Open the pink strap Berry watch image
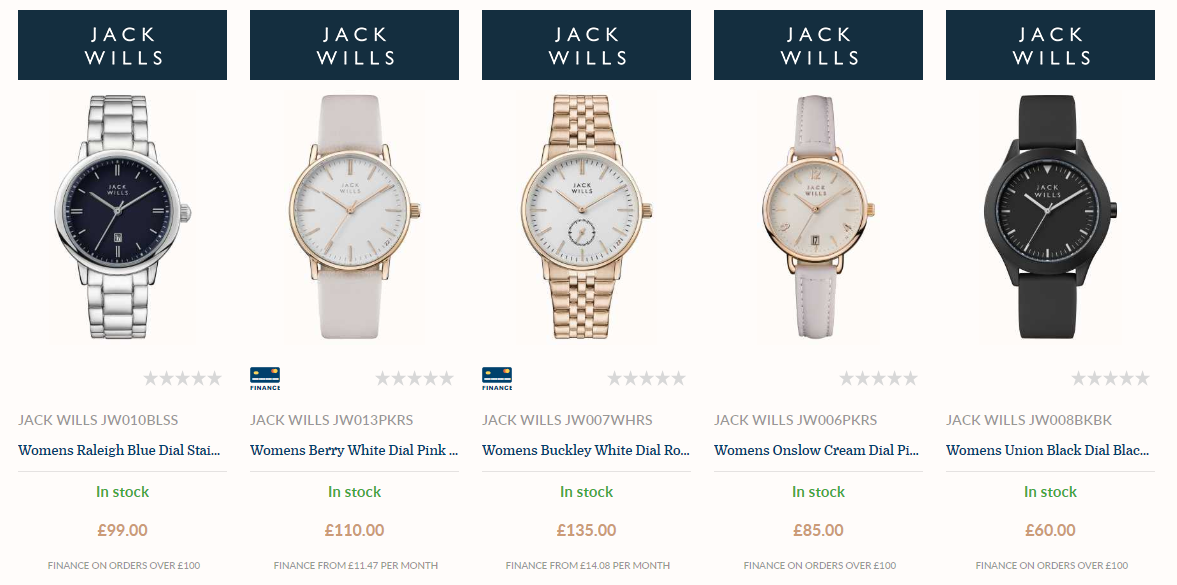This screenshot has width=1177, height=585. coord(354,216)
